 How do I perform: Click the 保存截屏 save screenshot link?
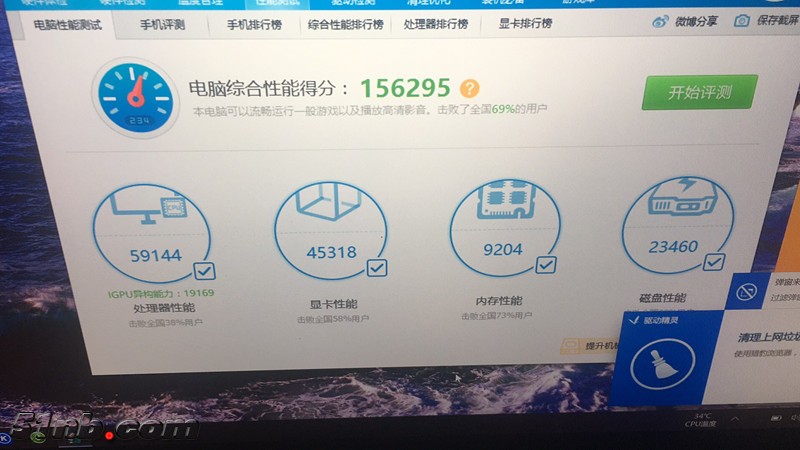[x=777, y=20]
